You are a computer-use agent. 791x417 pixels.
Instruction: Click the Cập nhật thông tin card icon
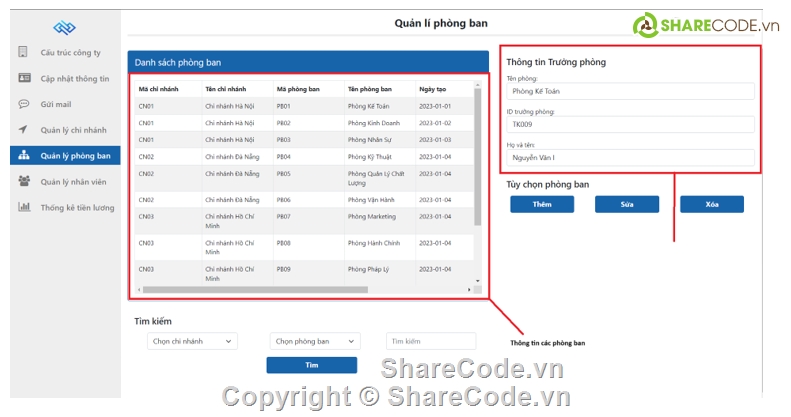pyautogui.click(x=24, y=77)
